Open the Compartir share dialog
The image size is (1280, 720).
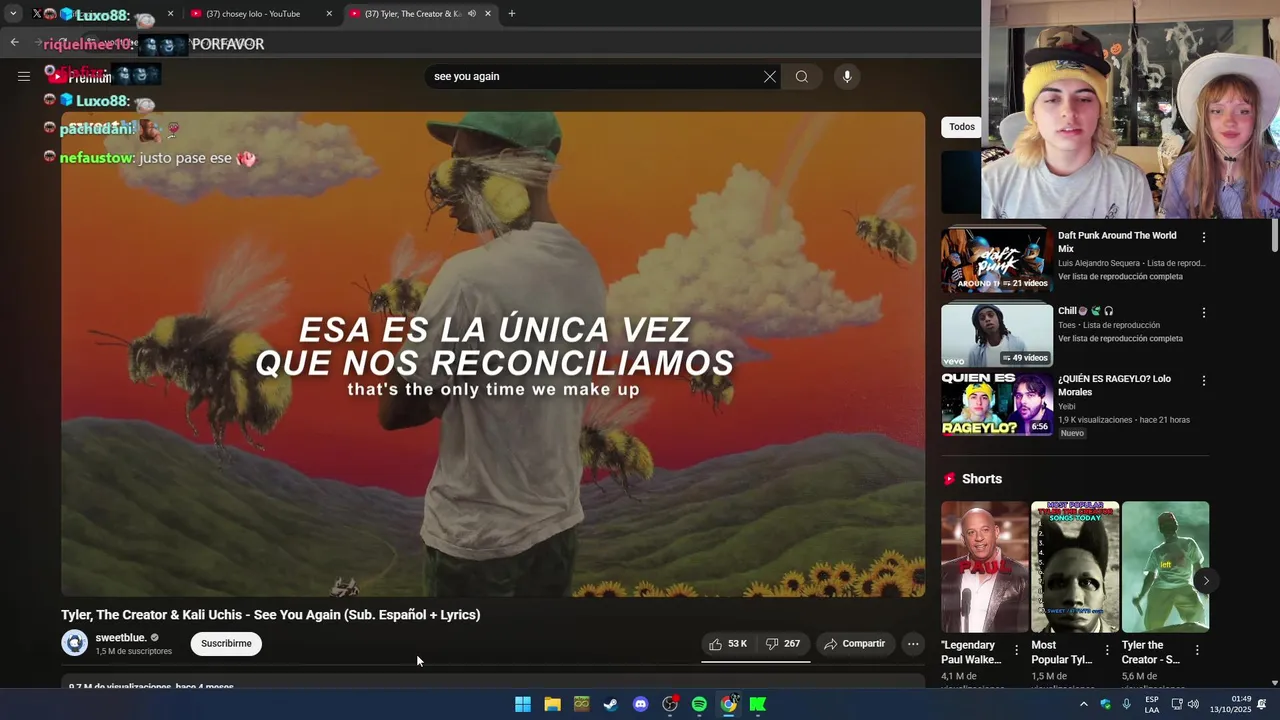pyautogui.click(x=855, y=644)
